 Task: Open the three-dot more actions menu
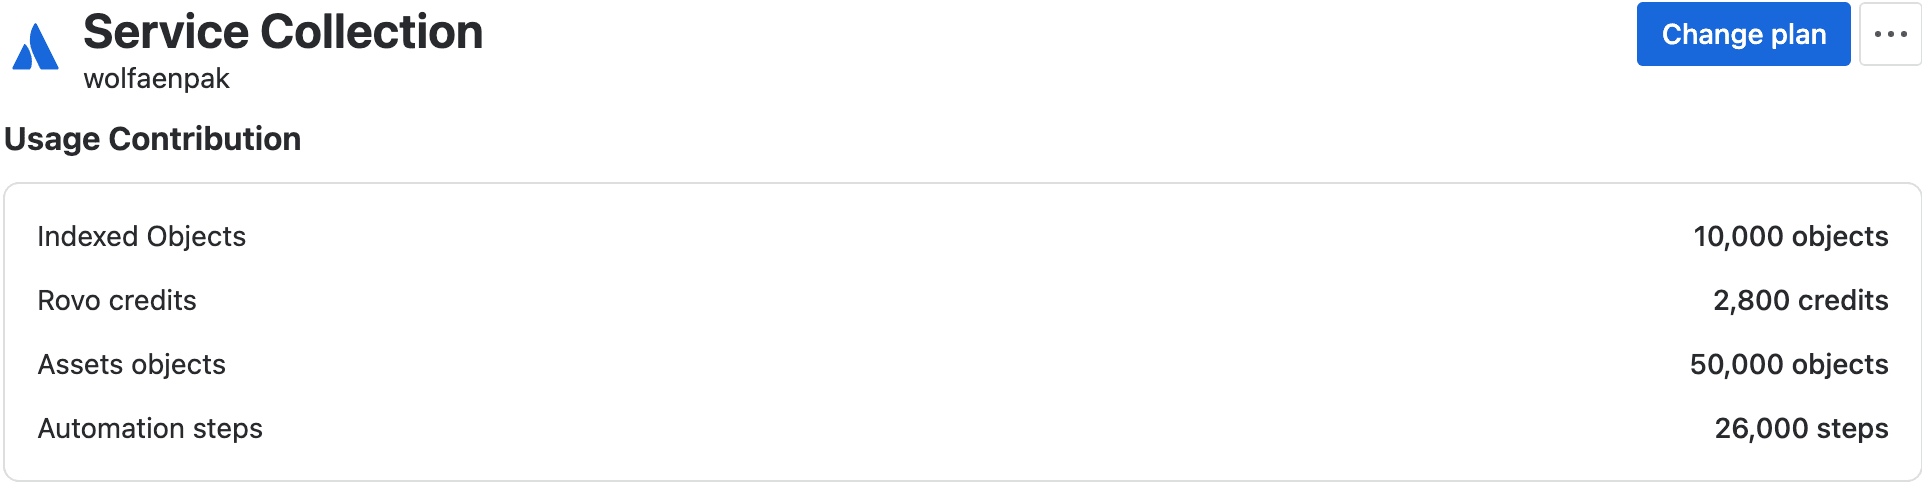(1890, 34)
